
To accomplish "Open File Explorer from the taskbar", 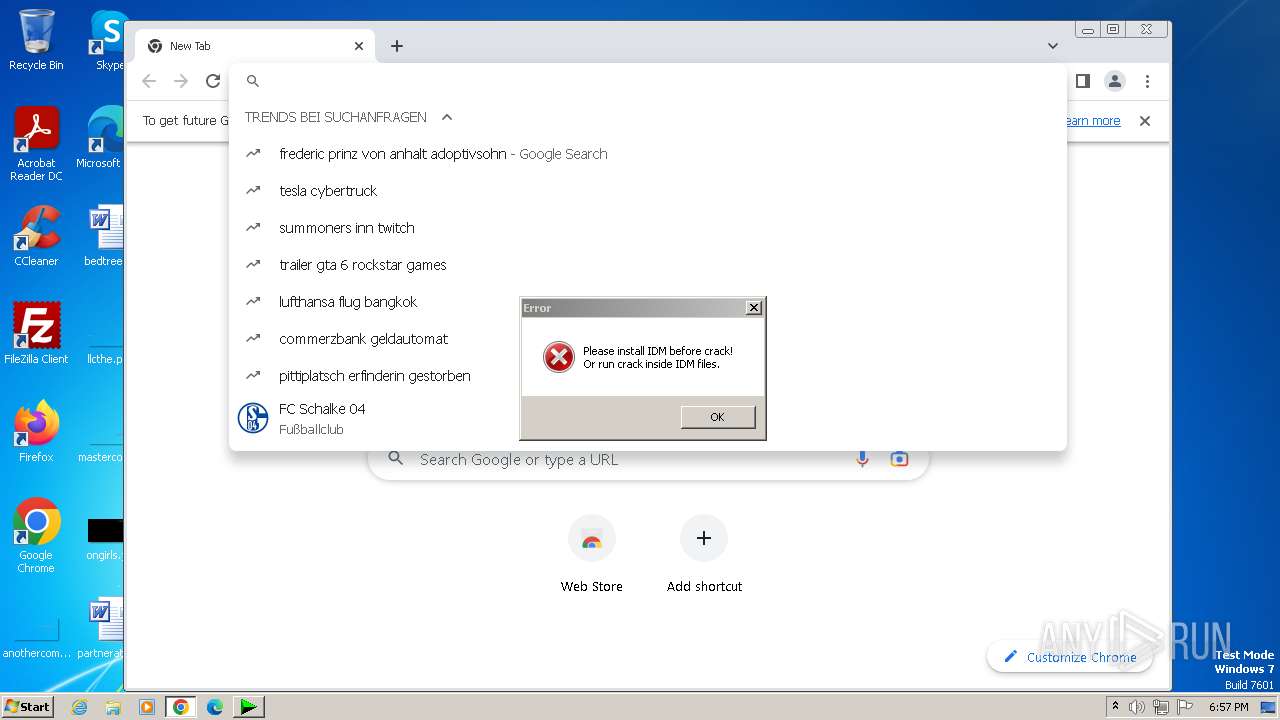I will [113, 707].
